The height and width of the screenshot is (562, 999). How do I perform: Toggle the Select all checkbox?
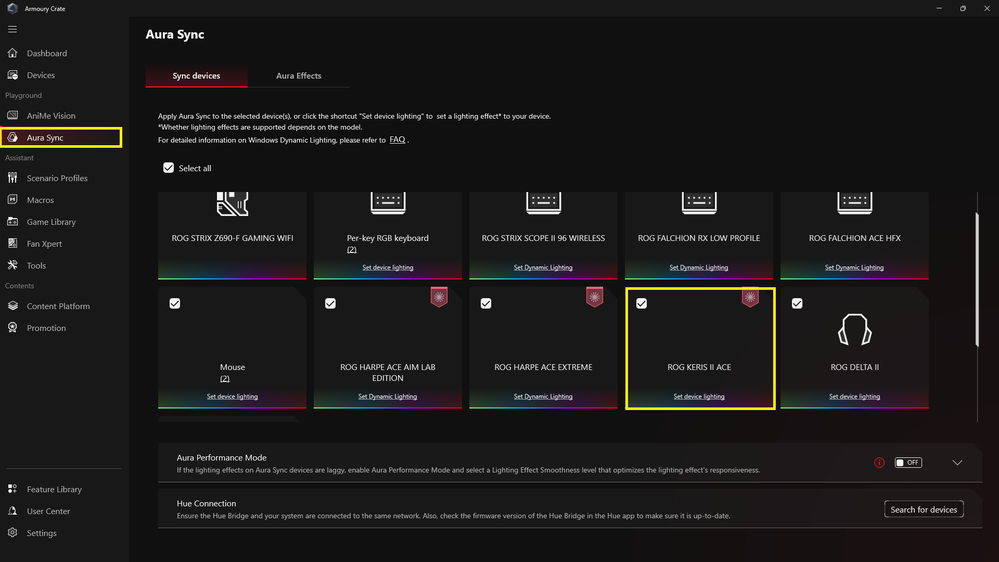pos(168,168)
